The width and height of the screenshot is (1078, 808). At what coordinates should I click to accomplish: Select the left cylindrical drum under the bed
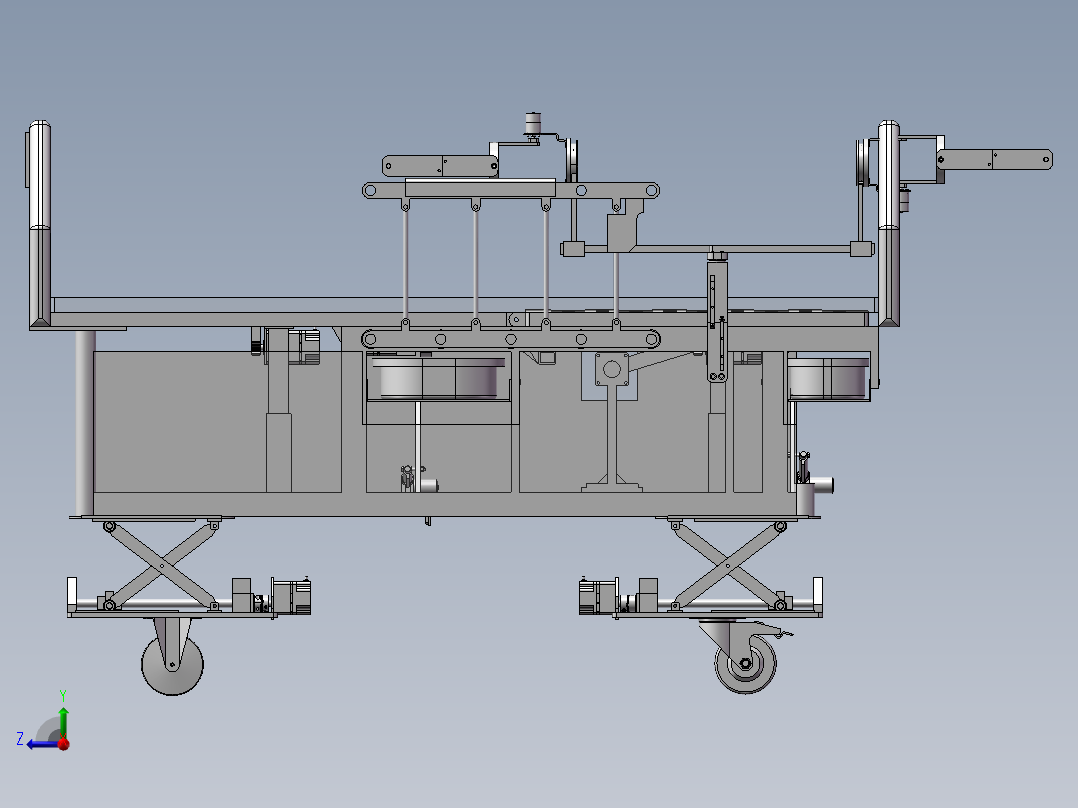tap(439, 378)
